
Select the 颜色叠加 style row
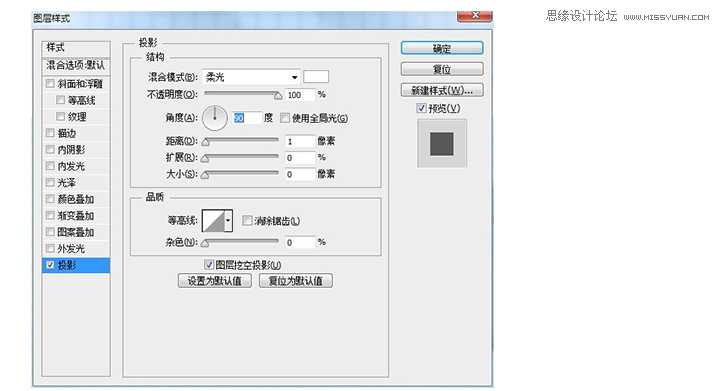tap(76, 199)
